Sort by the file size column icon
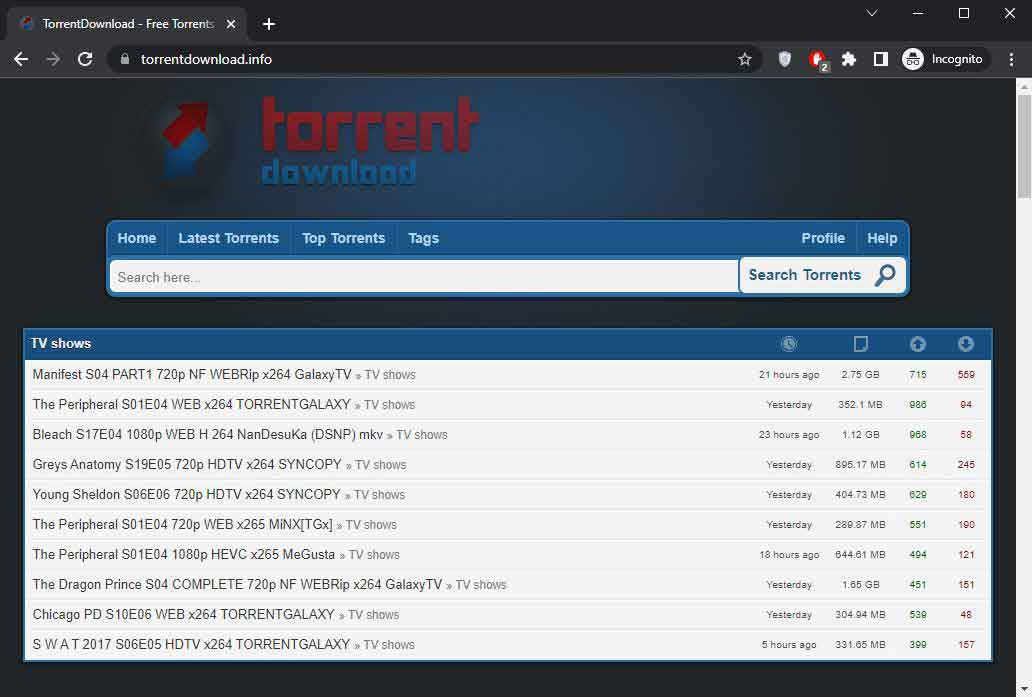 [860, 344]
